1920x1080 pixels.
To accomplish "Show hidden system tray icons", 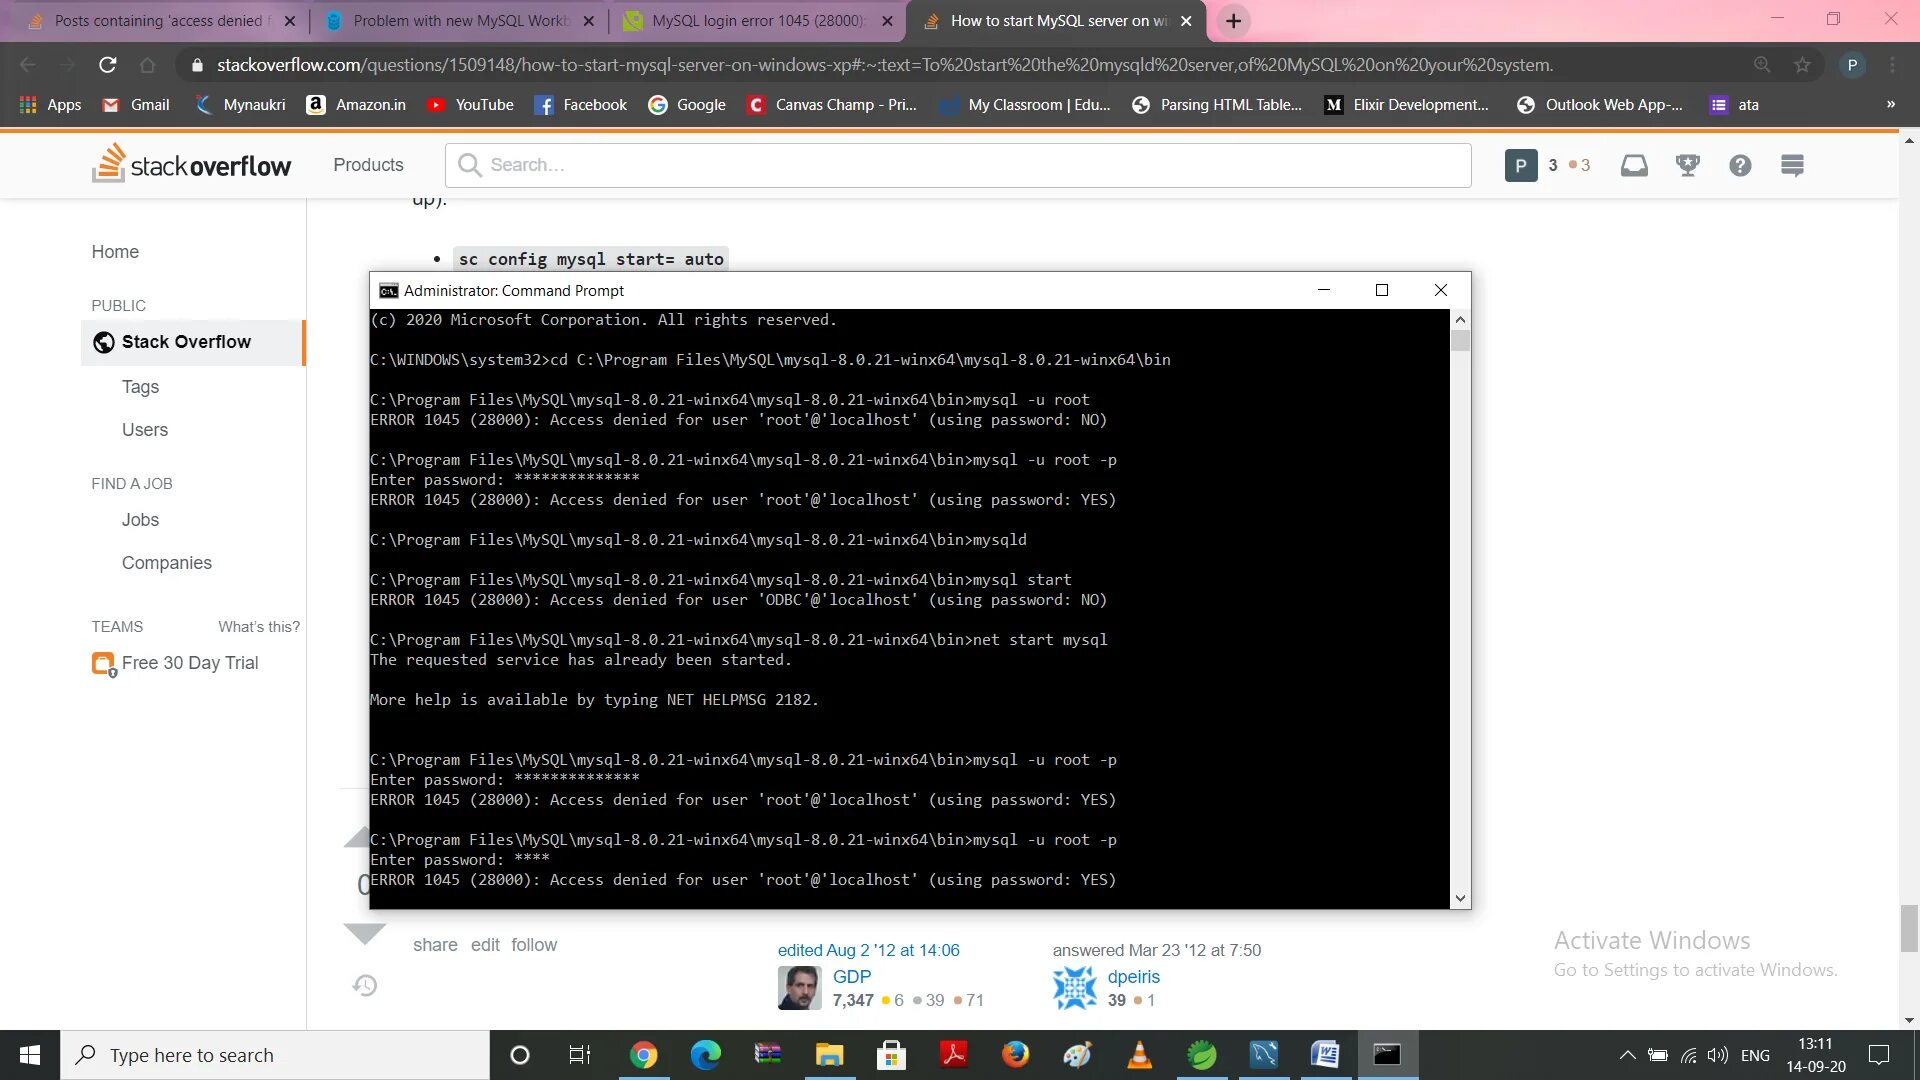I will [1627, 1055].
